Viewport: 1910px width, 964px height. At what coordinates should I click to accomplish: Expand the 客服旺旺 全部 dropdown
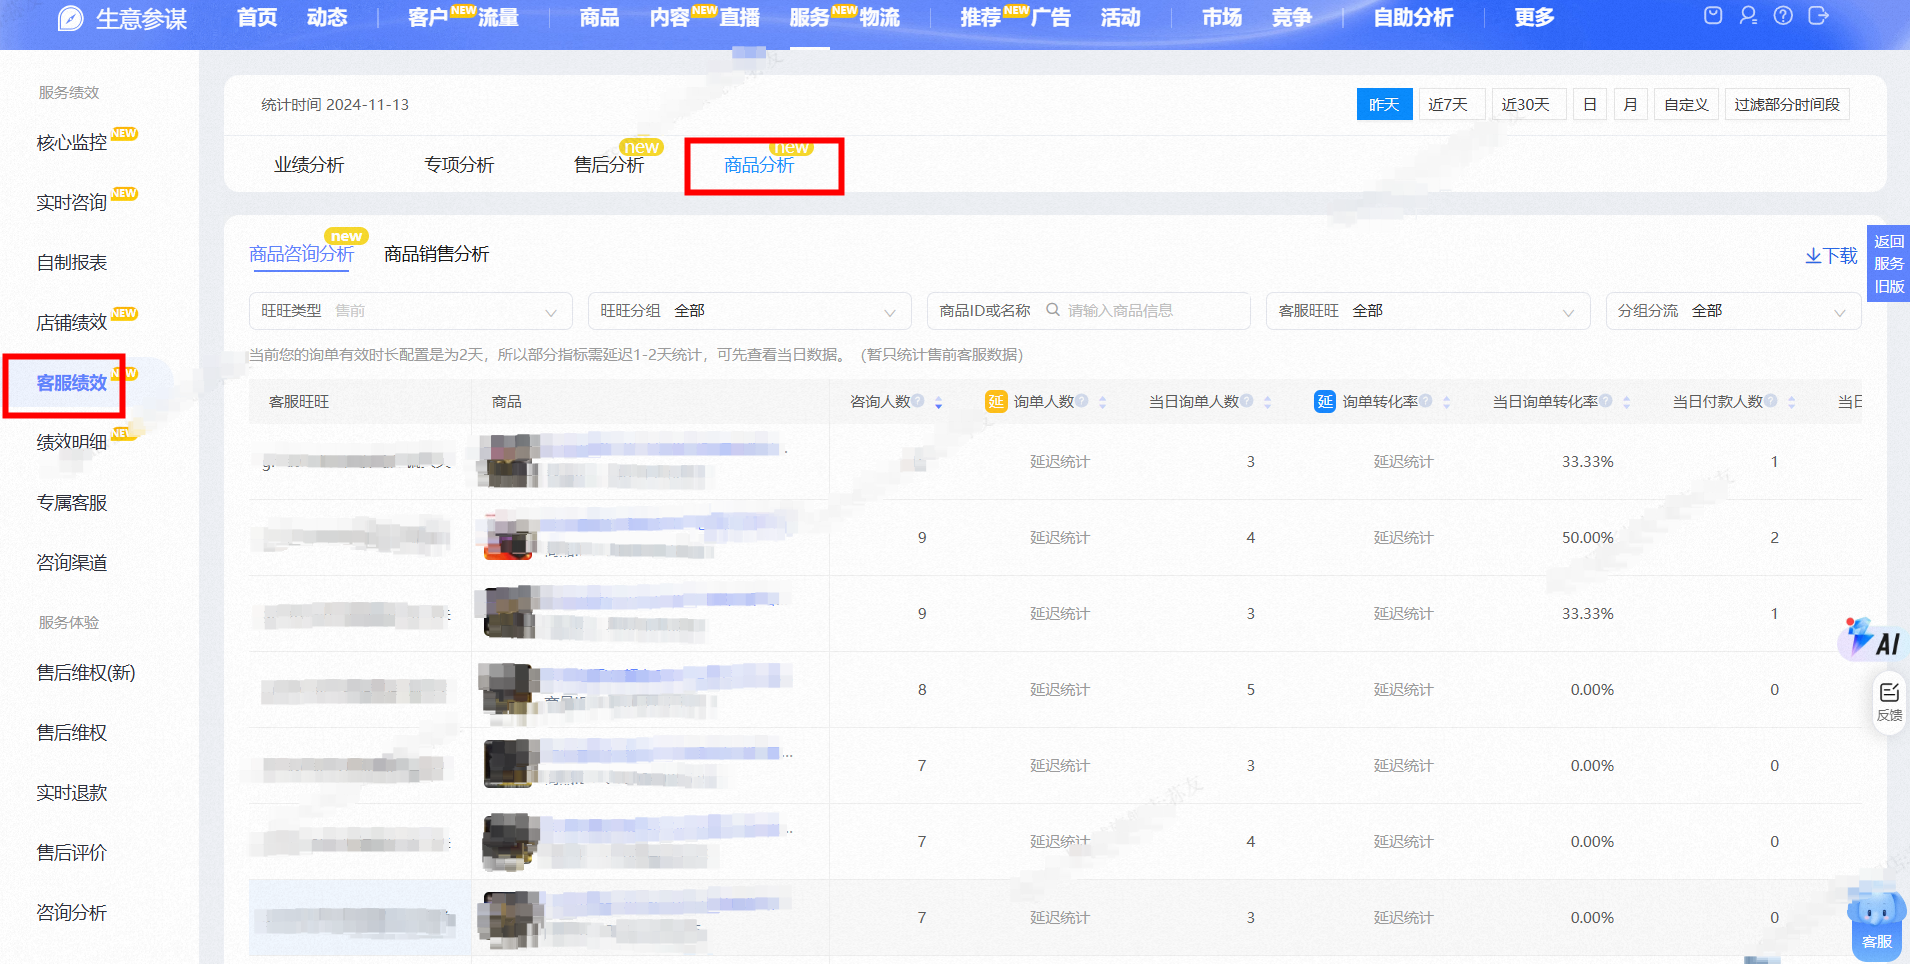pos(1428,311)
